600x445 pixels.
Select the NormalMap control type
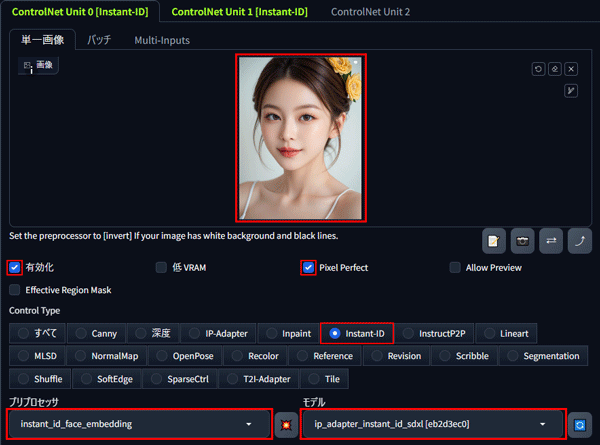(x=107, y=356)
